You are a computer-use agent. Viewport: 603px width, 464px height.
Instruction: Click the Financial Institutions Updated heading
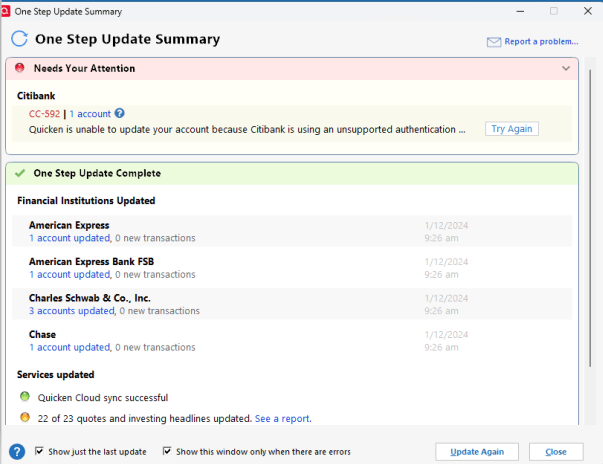click(86, 201)
